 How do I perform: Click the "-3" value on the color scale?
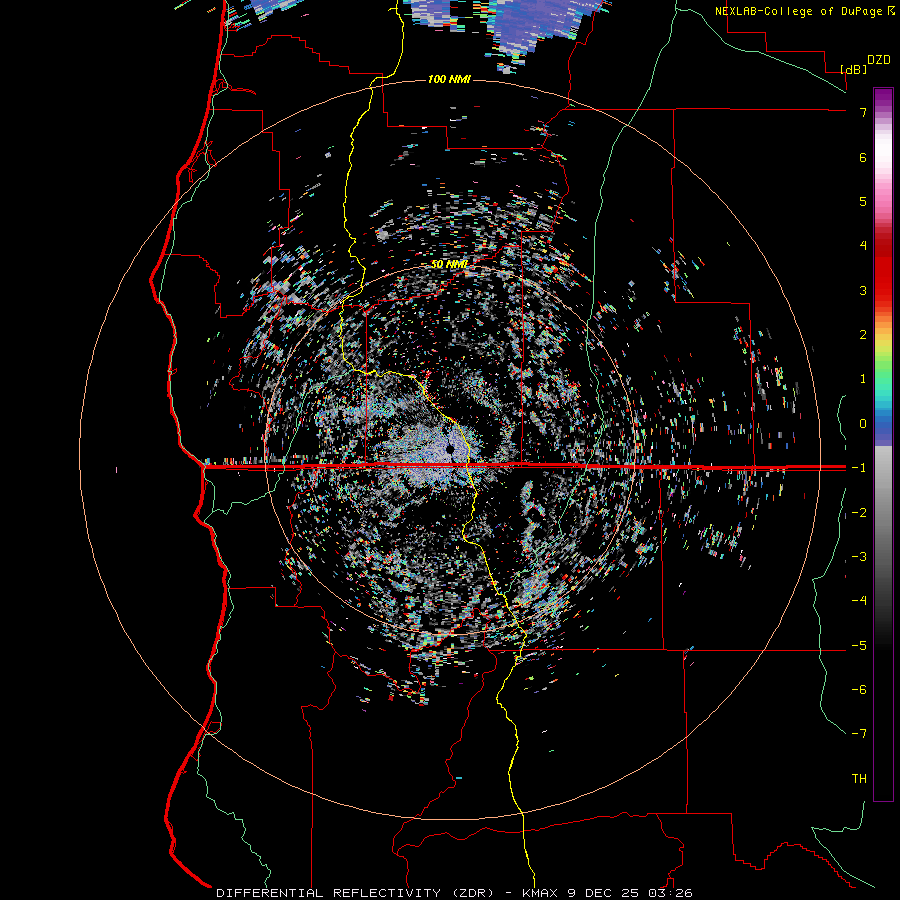(859, 557)
